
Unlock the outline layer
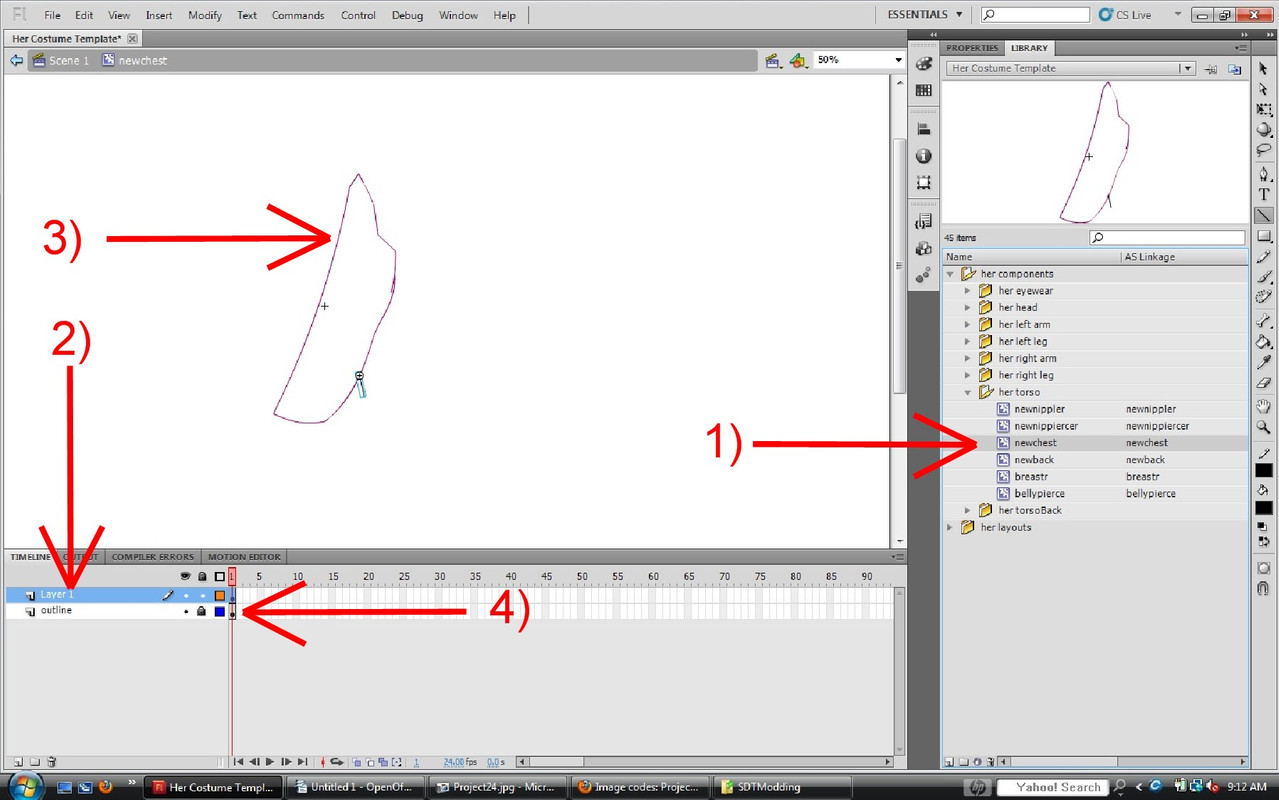[201, 611]
